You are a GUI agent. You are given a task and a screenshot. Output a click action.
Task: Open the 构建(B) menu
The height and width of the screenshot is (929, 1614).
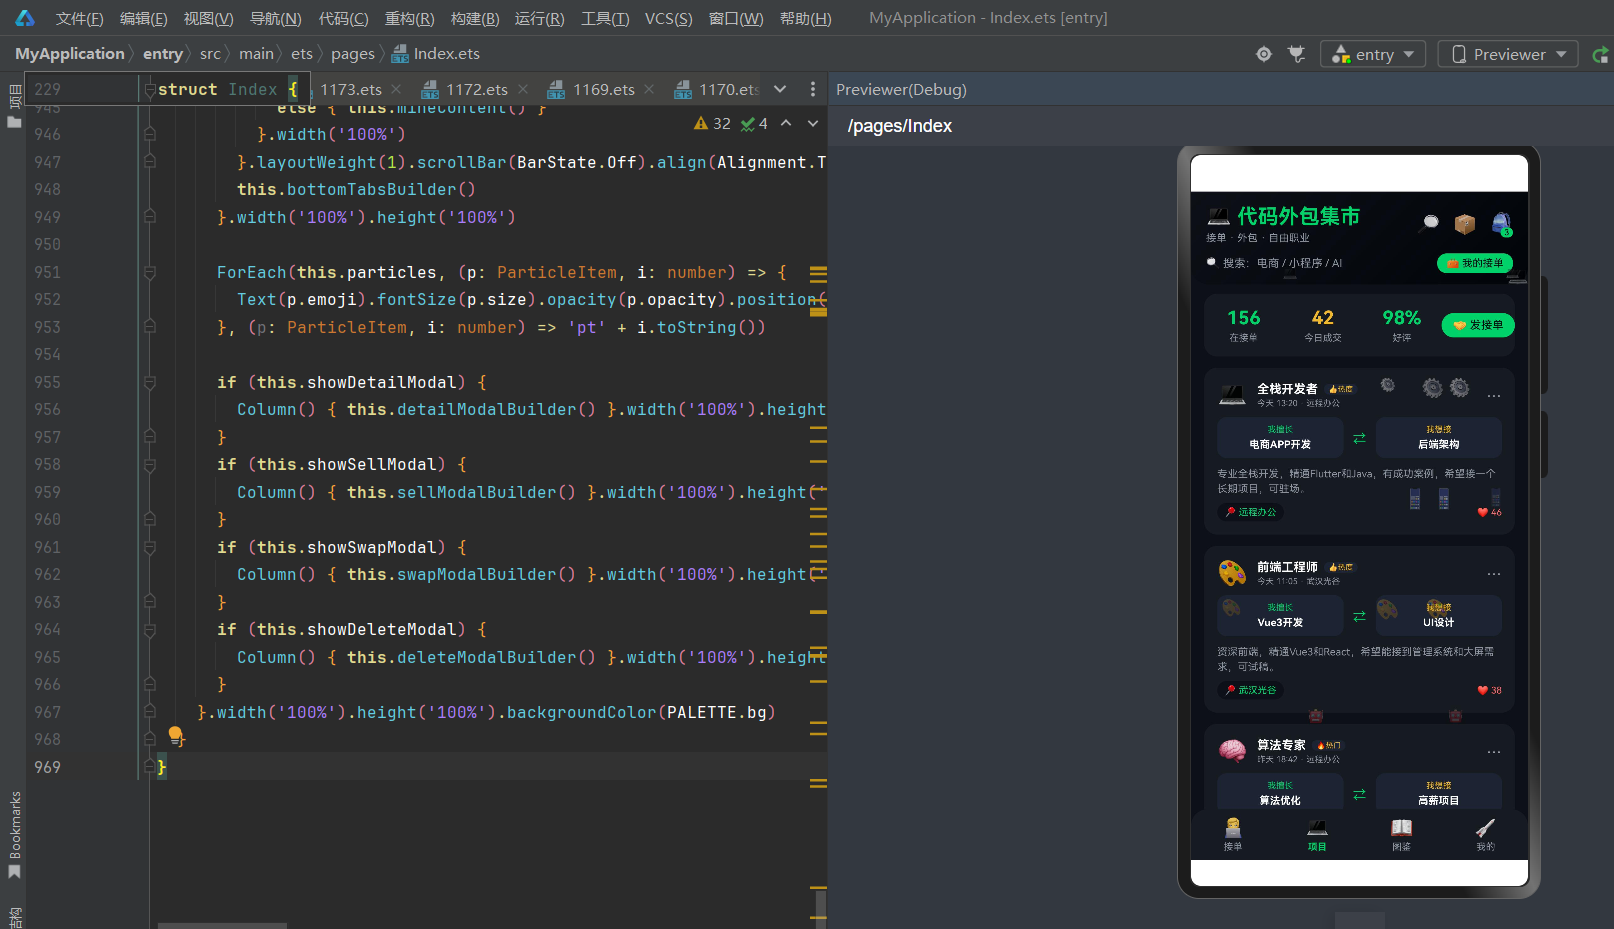click(475, 18)
